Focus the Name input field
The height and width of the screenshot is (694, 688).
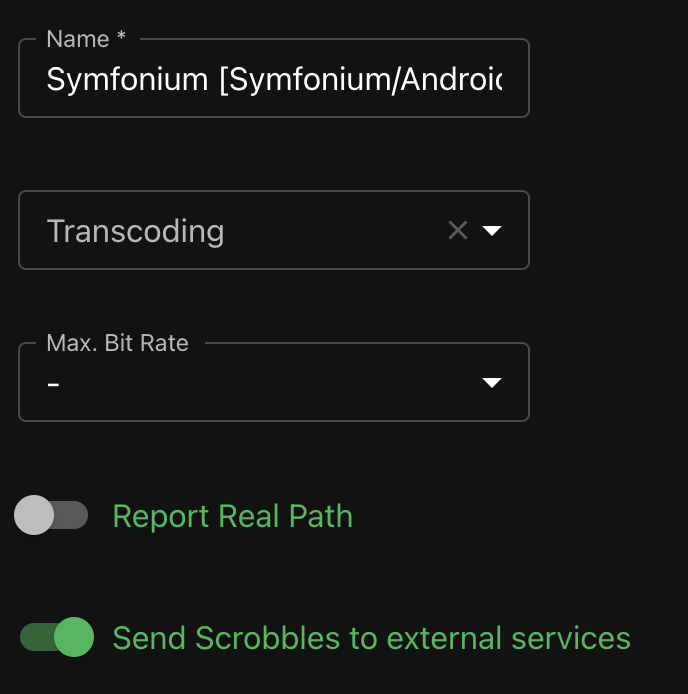[x=273, y=79]
